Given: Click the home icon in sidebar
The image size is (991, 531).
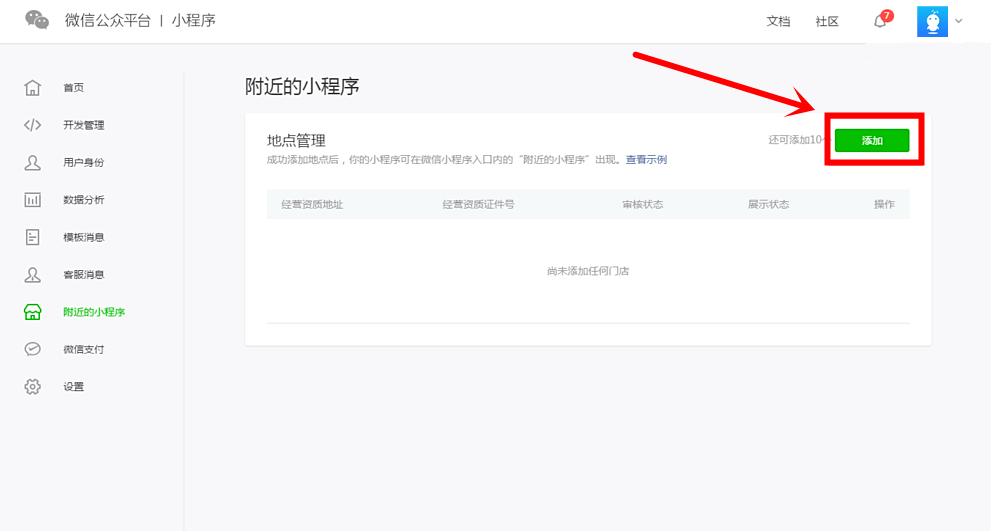Looking at the screenshot, I should (x=33, y=88).
